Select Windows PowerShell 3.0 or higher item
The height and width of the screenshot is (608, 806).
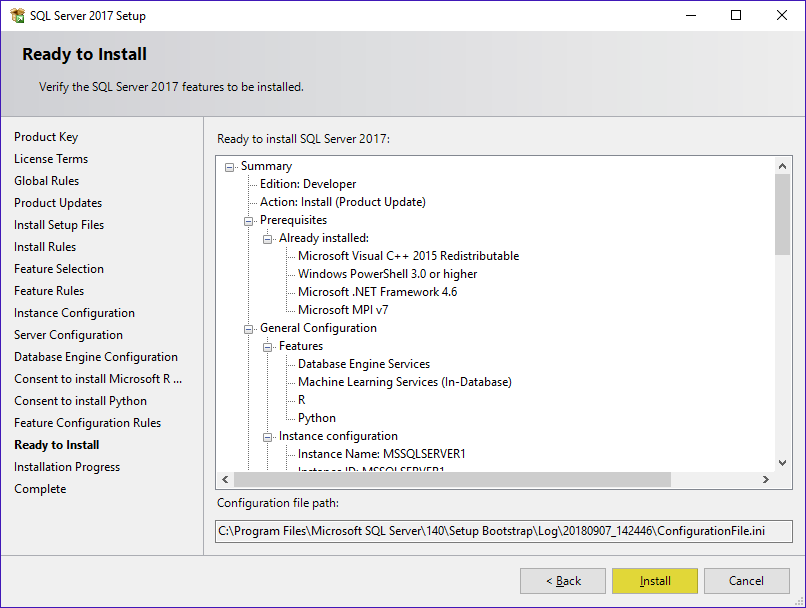[388, 274]
